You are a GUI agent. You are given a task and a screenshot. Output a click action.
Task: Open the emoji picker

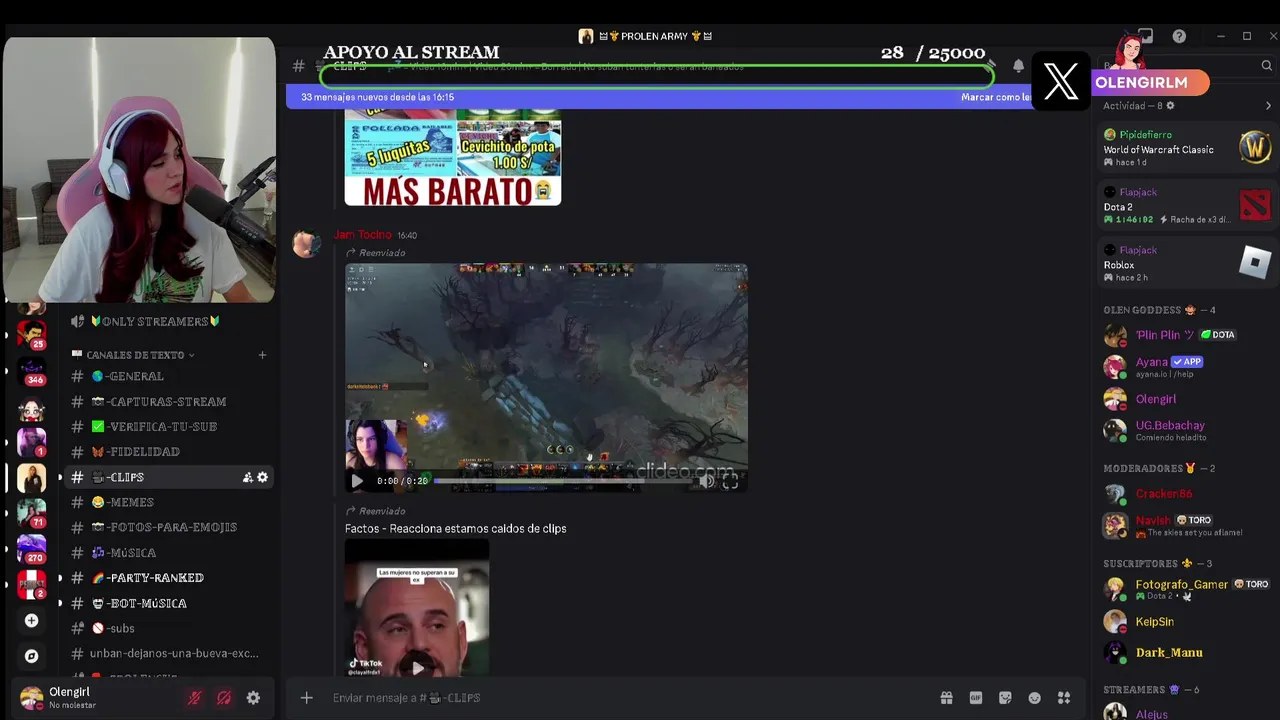[1035, 698]
